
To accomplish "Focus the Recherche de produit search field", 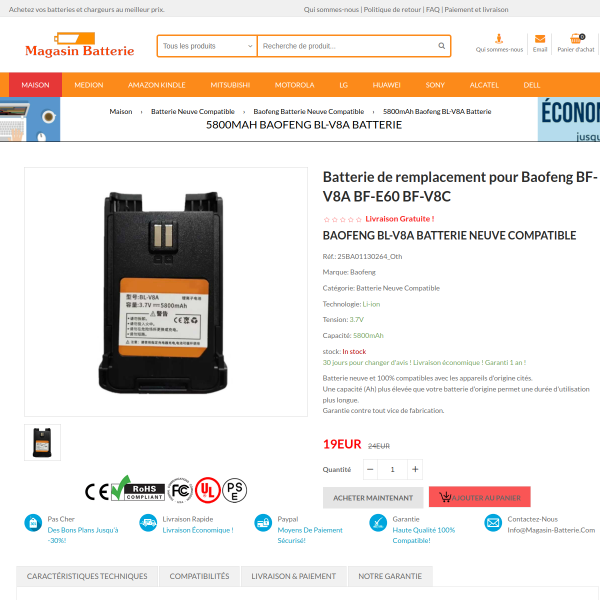I will coord(348,46).
